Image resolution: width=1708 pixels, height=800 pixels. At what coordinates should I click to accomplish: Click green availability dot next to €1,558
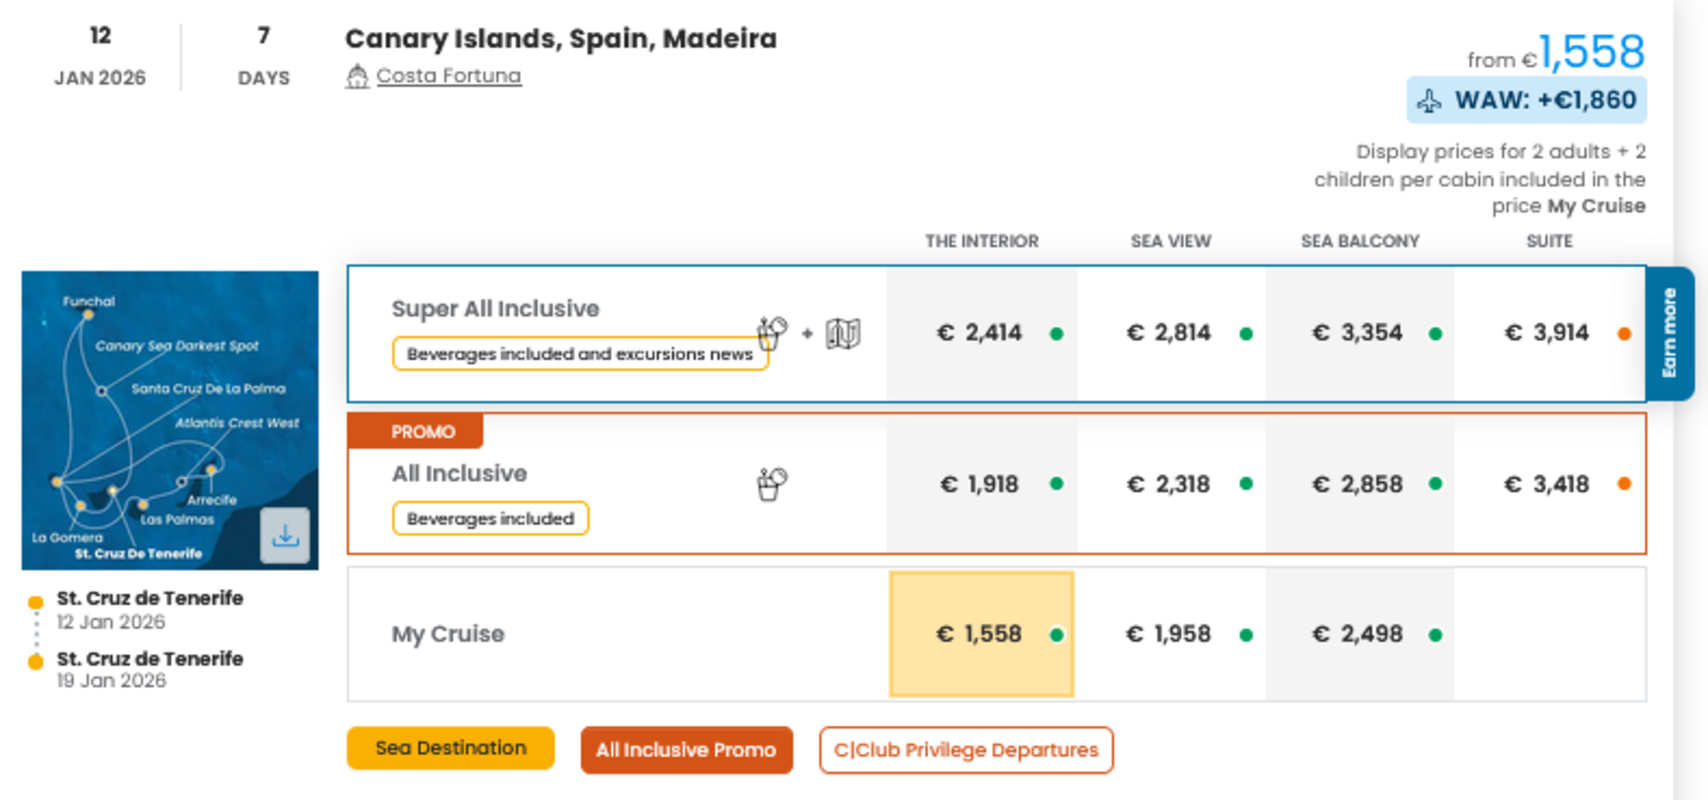click(1056, 635)
